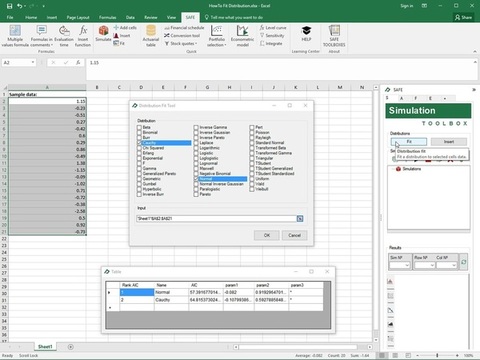Viewport: 480px width, 360px height.
Task: Open the Sim Nº dropdown
Action: coord(407,265)
